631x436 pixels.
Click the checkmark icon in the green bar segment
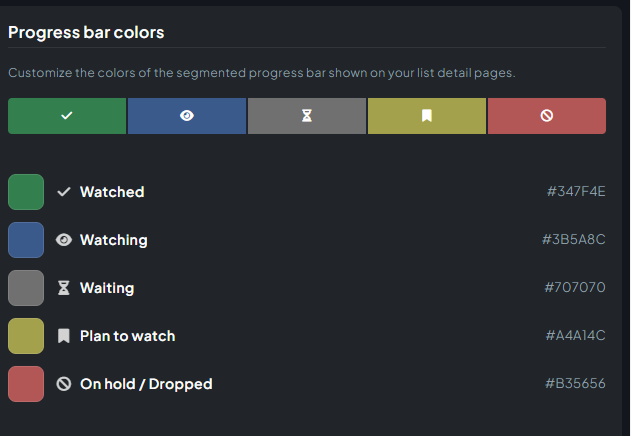tap(67, 116)
